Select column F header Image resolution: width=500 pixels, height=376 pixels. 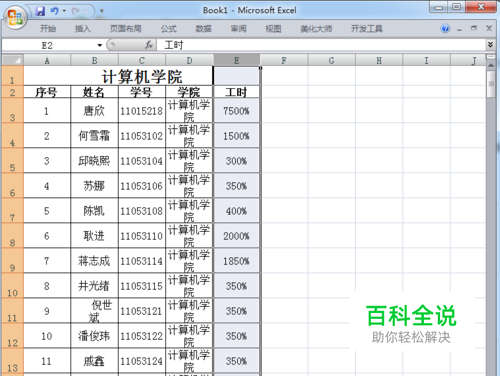pyautogui.click(x=284, y=60)
